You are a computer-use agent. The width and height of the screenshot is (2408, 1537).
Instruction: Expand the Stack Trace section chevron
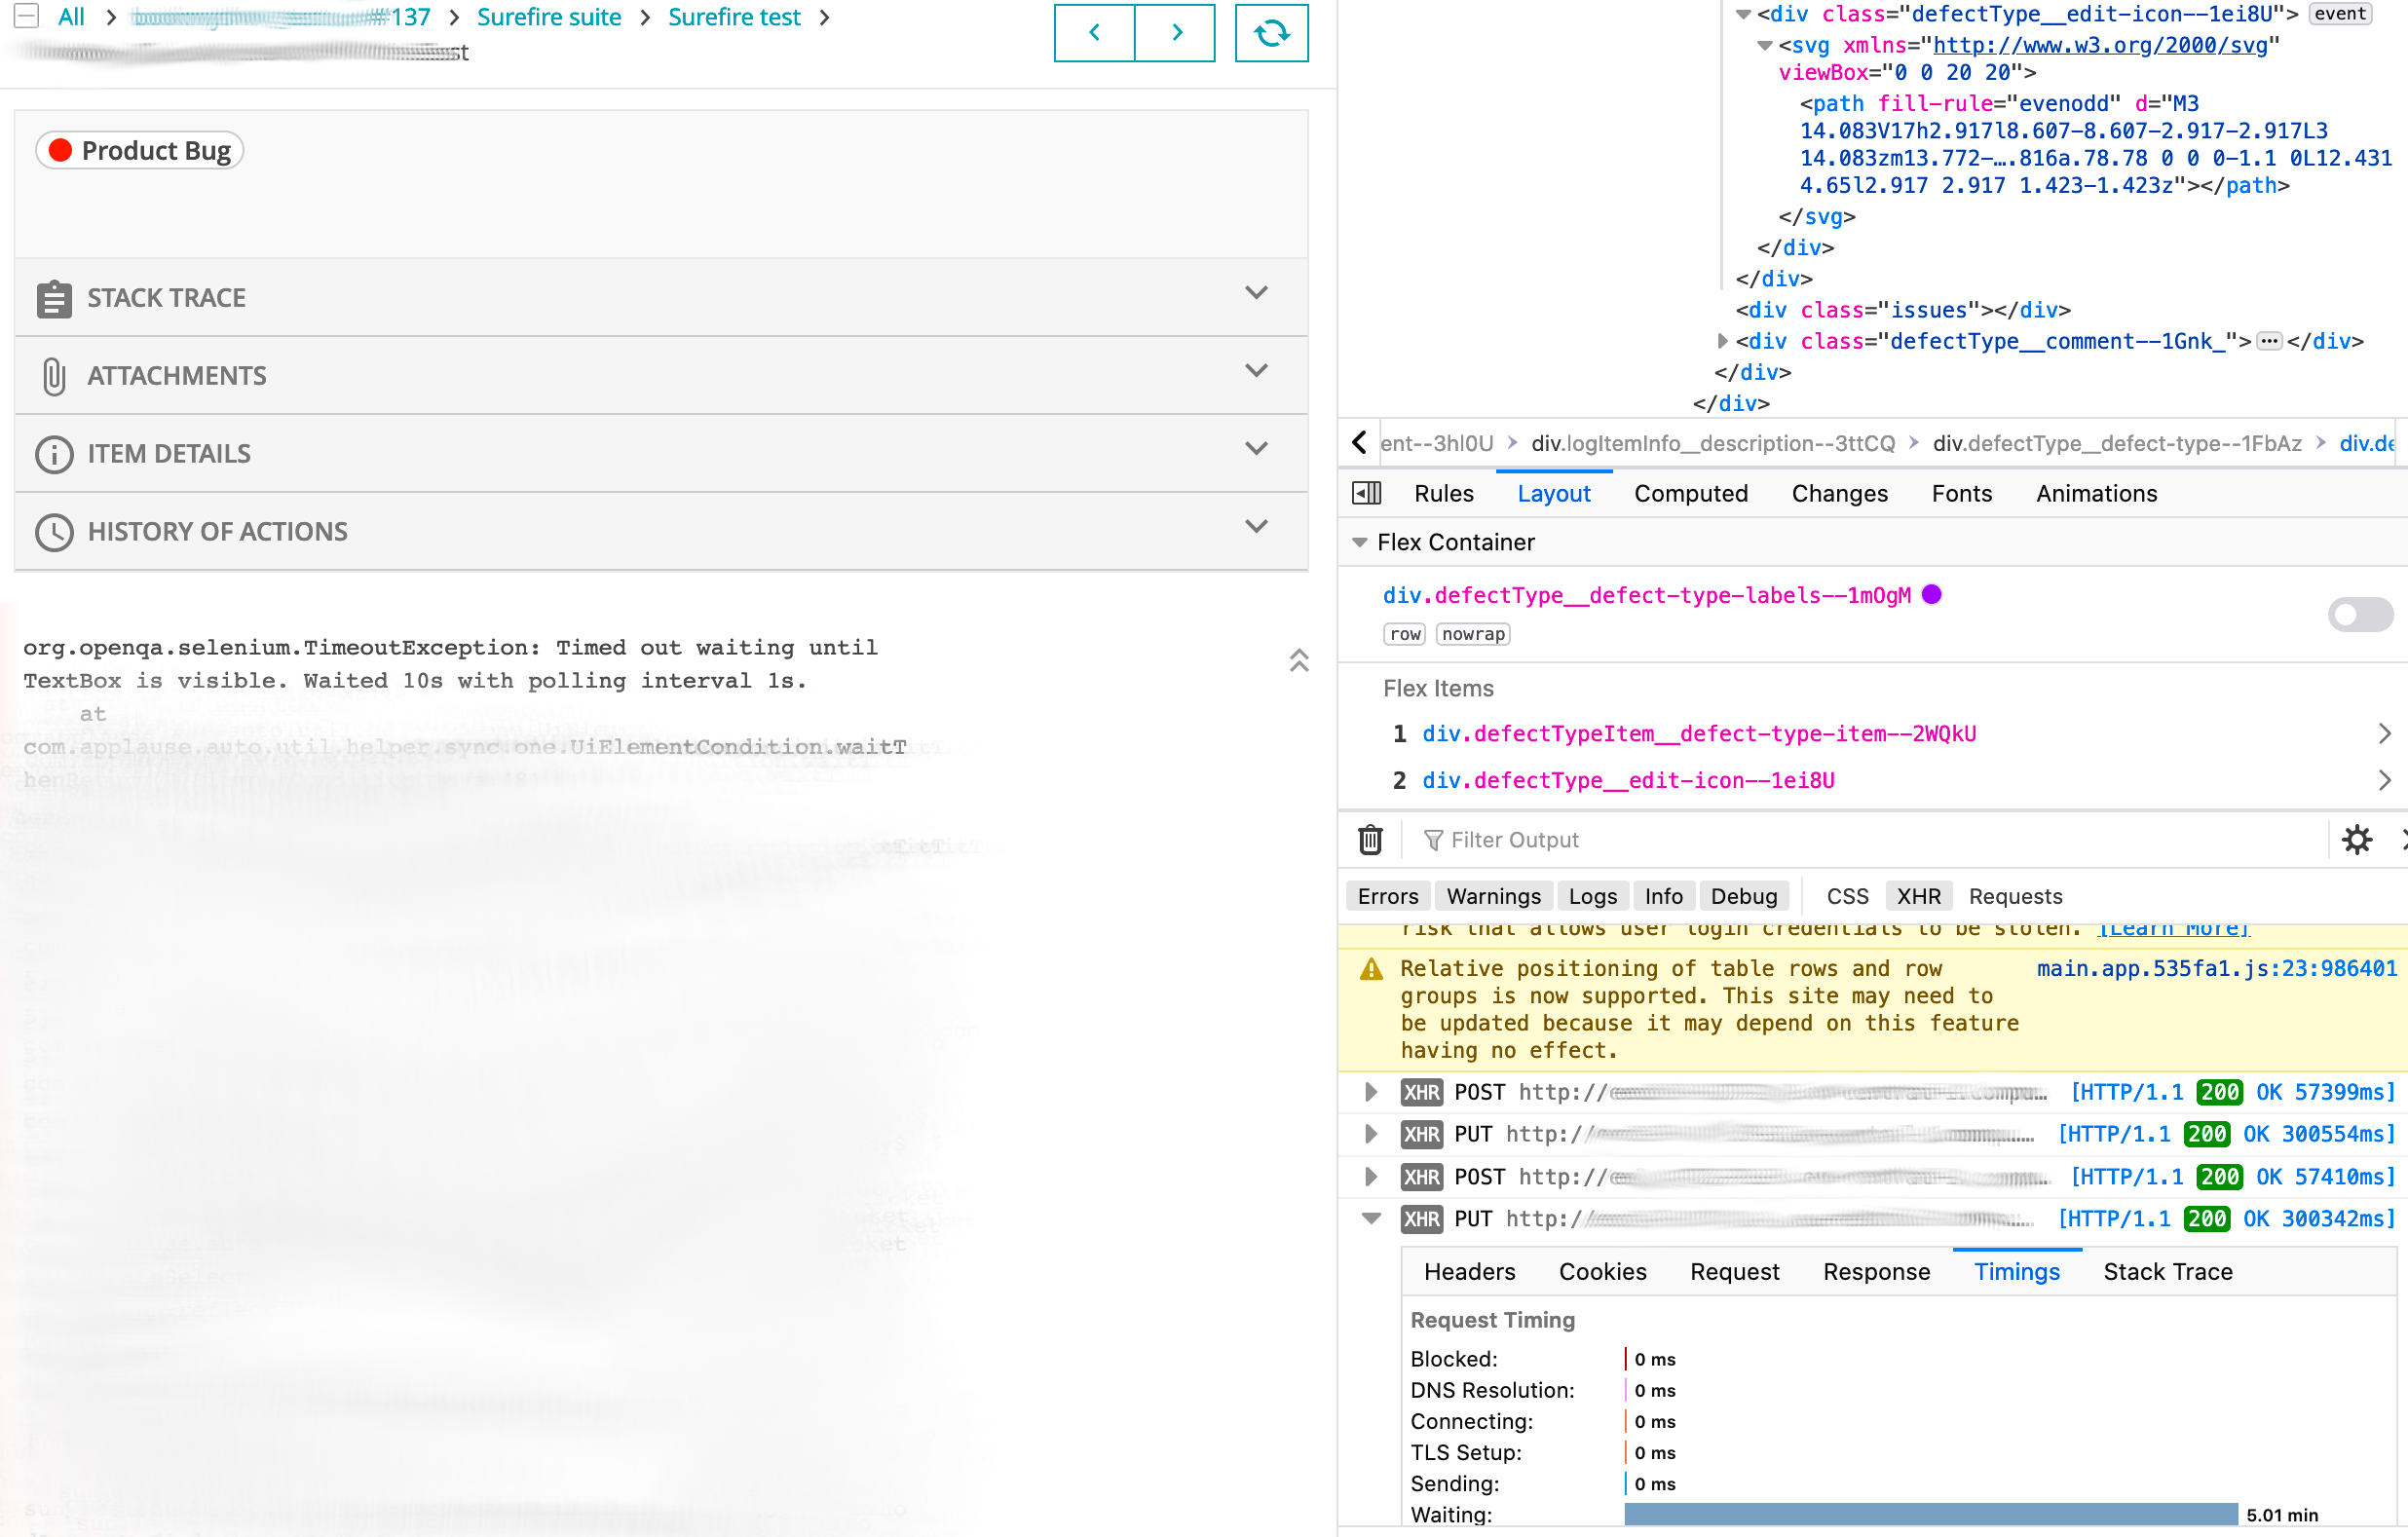point(1256,293)
